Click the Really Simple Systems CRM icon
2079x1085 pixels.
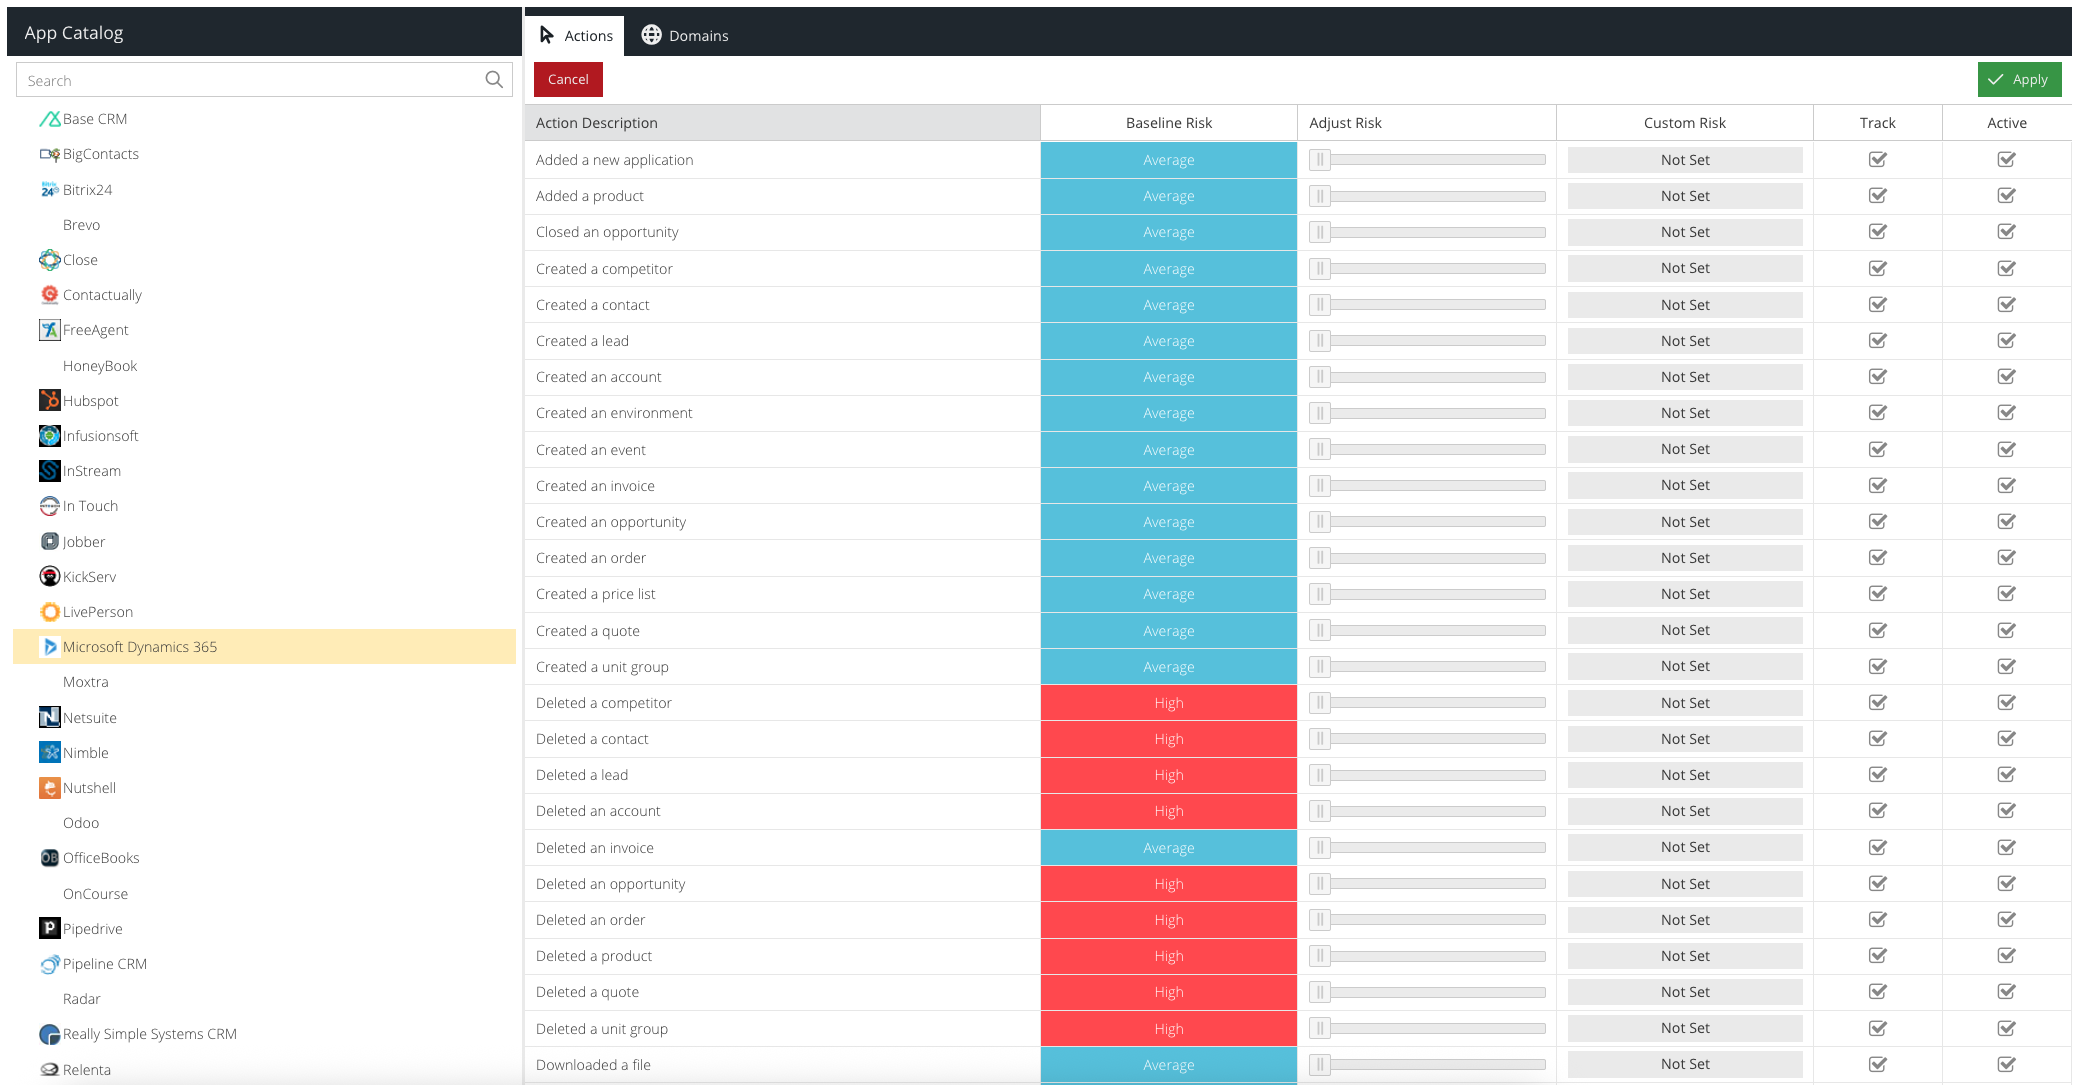coord(50,1034)
